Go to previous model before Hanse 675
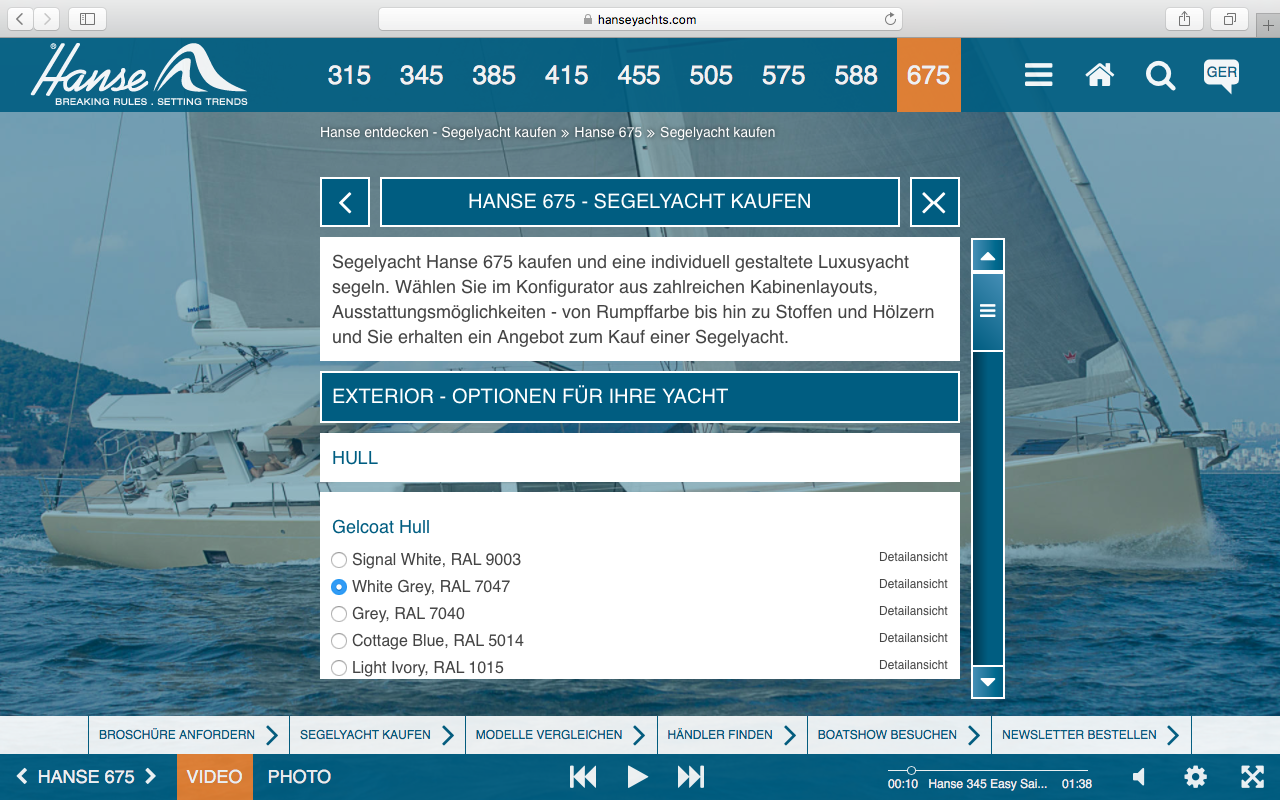Image resolution: width=1280 pixels, height=800 pixels. (22, 776)
